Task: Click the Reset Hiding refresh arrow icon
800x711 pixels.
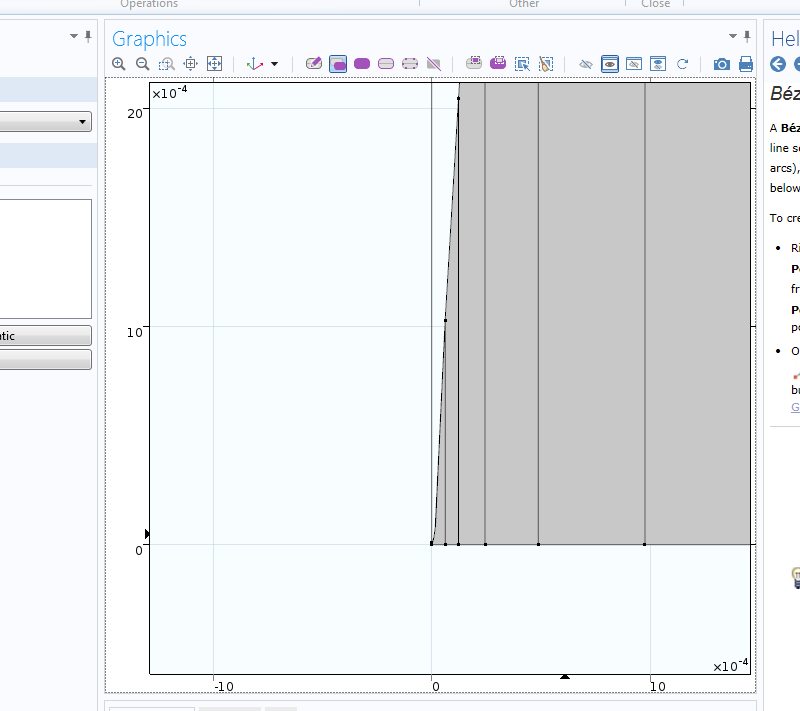Action: pos(683,64)
